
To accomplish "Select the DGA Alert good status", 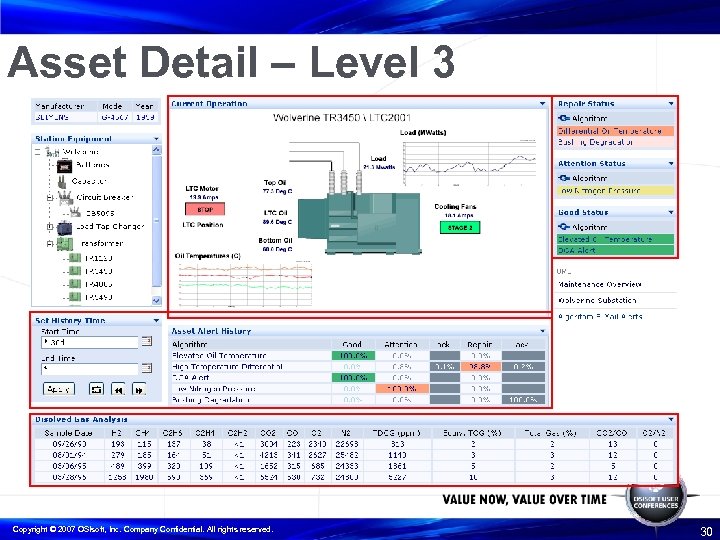I will (x=615, y=250).
